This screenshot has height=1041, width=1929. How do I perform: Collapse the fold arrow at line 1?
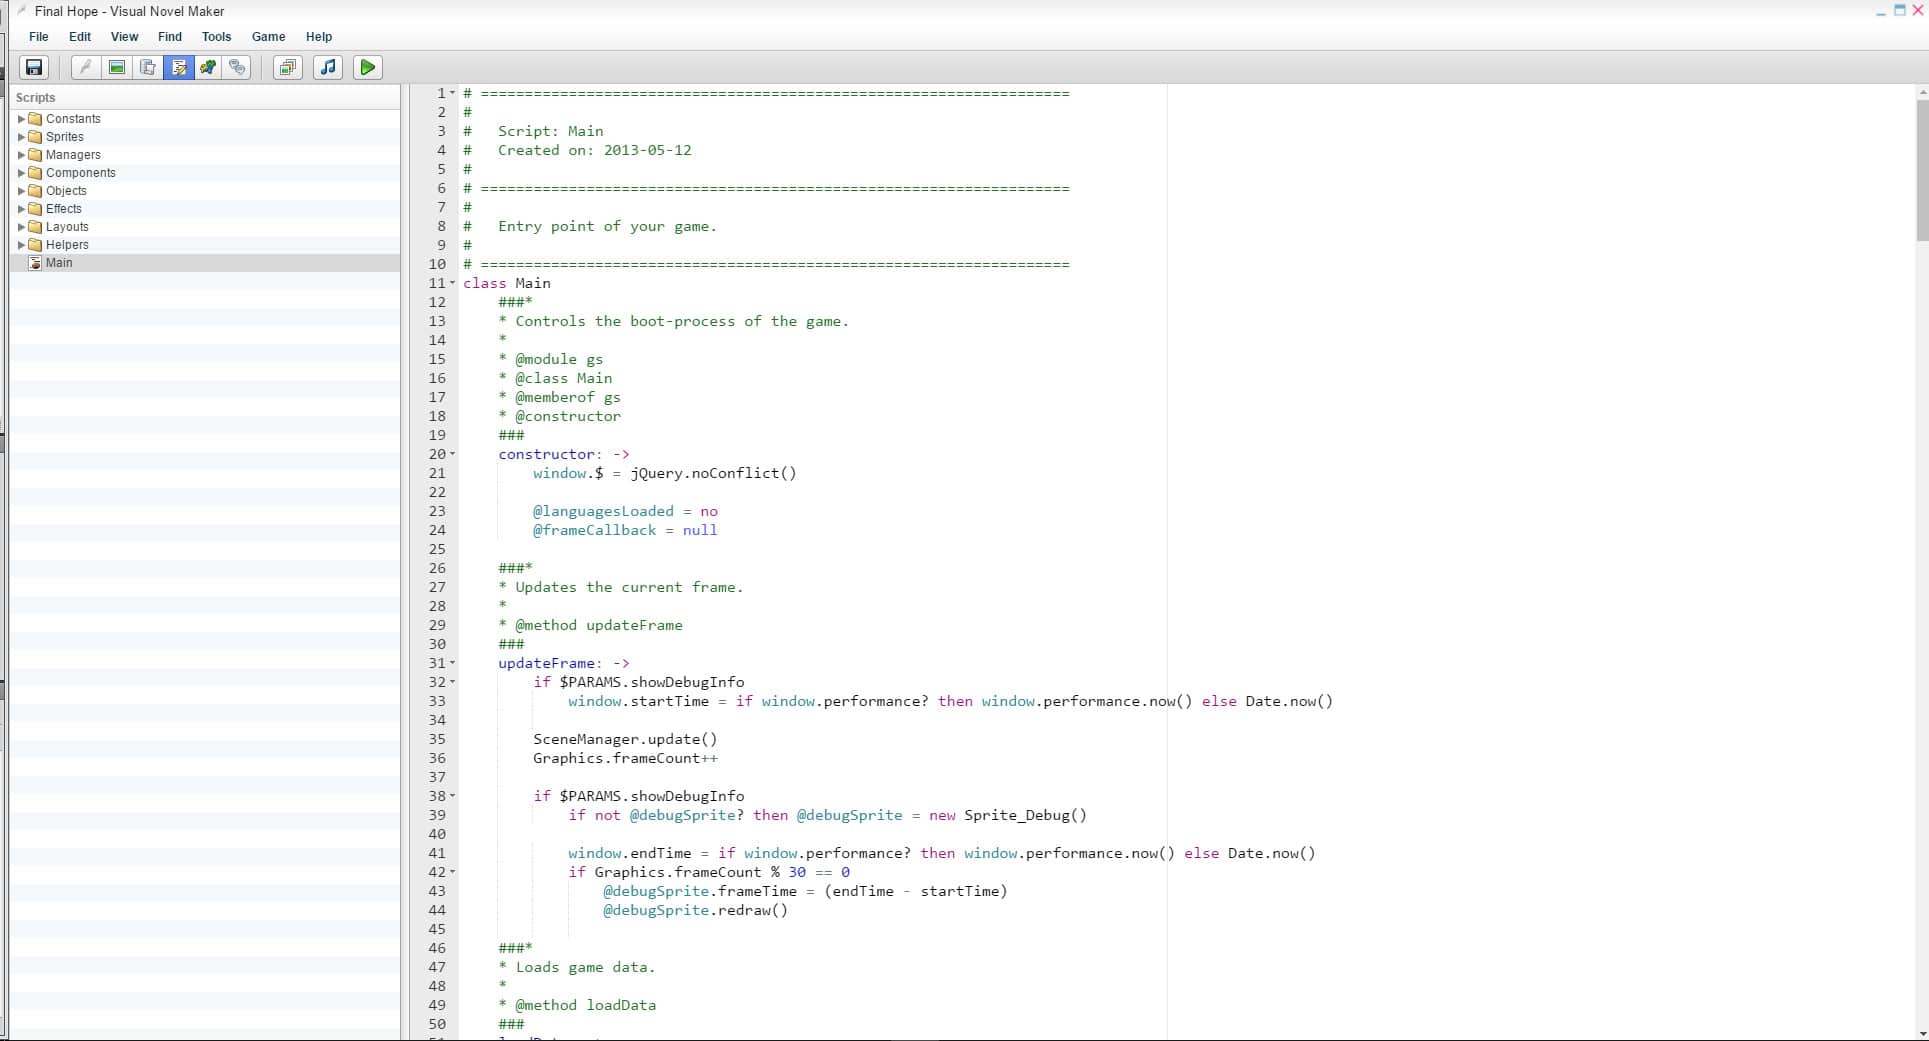(x=453, y=94)
